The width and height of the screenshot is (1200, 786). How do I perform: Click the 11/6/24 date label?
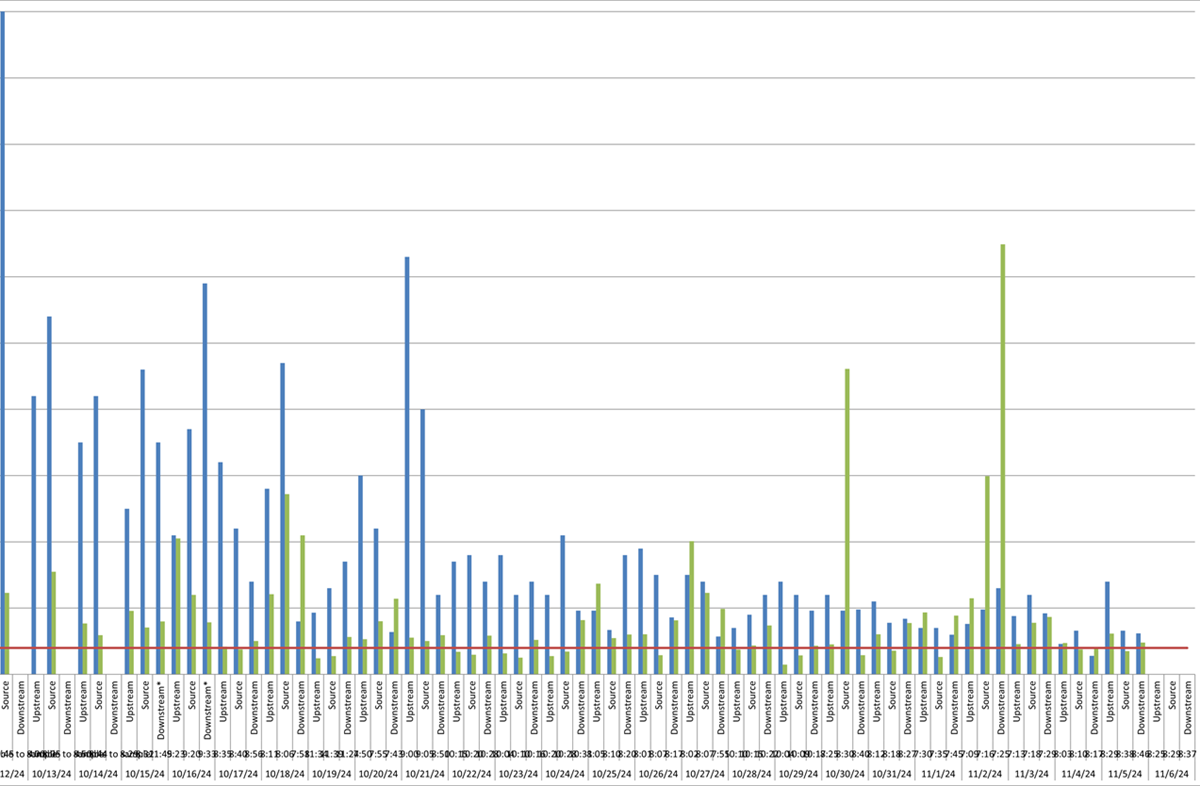[1172, 773]
